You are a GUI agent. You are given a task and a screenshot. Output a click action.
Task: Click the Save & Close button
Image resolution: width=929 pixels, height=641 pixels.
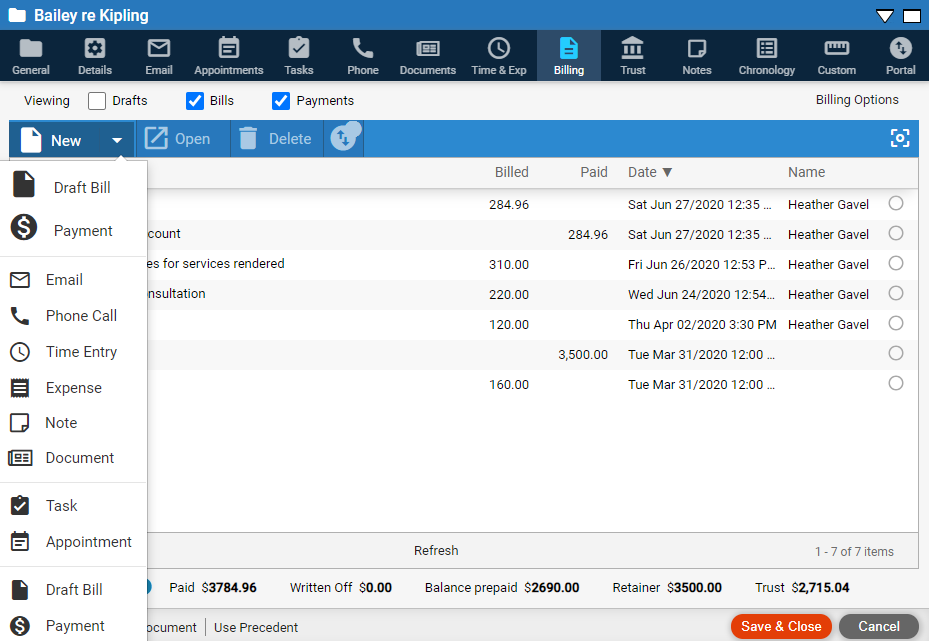(781, 627)
